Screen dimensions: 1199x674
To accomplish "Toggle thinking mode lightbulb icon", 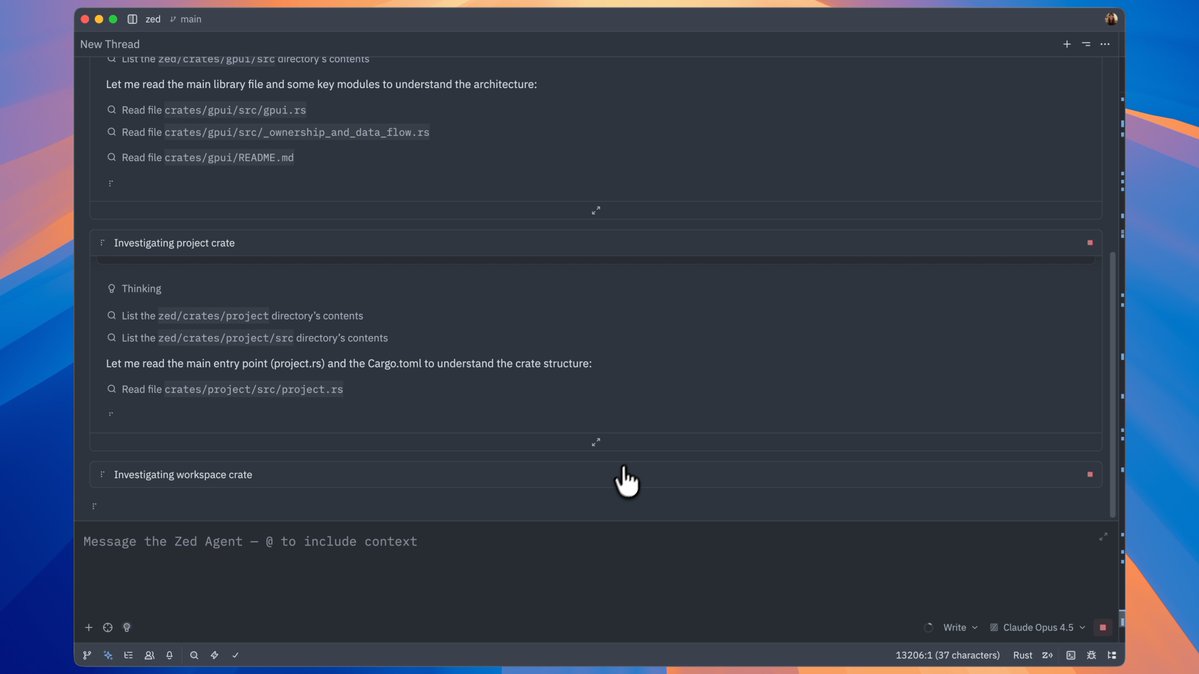I will 127,627.
